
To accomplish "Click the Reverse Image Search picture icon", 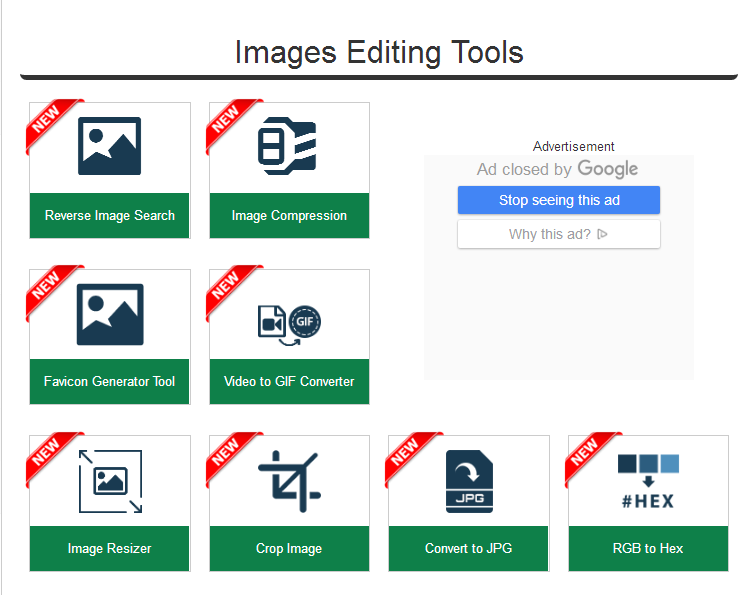I will (x=109, y=147).
